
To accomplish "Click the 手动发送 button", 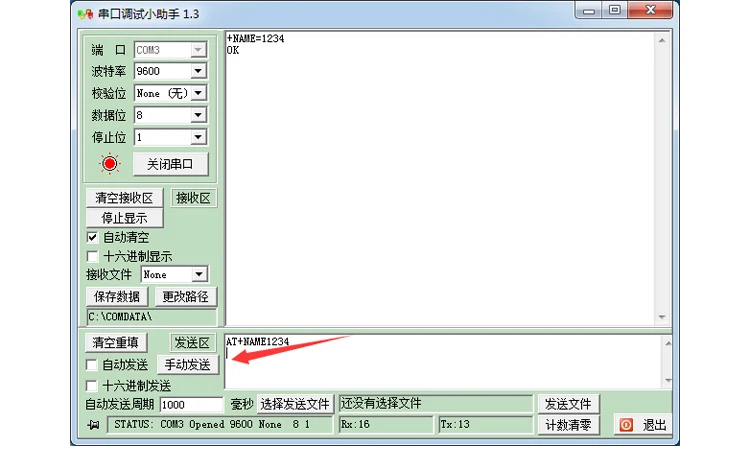I will tap(188, 365).
